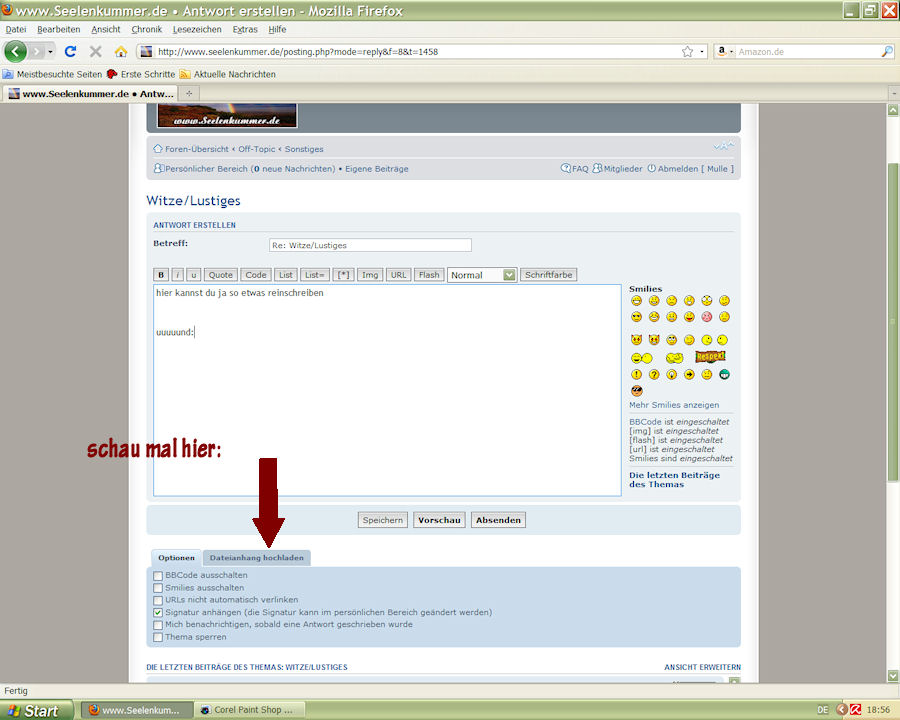Insert the sunglasses smiley at bottom of list

coord(636,391)
